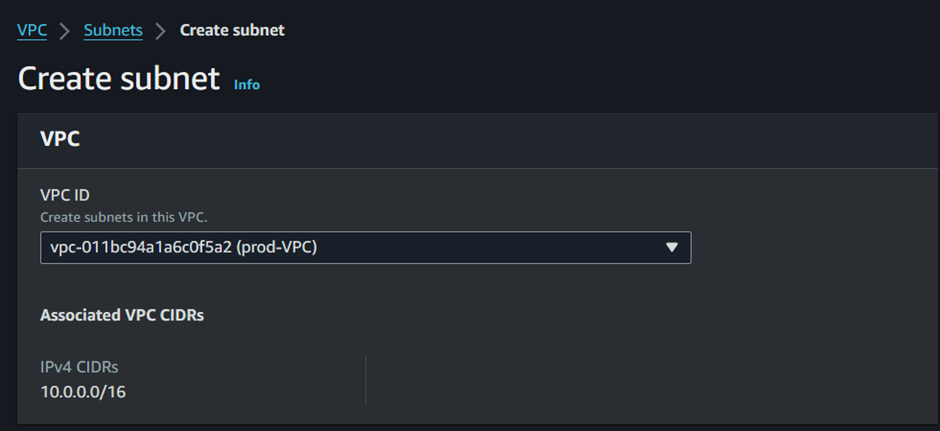
Task: Click the 'Create subnets in this VPC.' description
Action: coord(123,217)
